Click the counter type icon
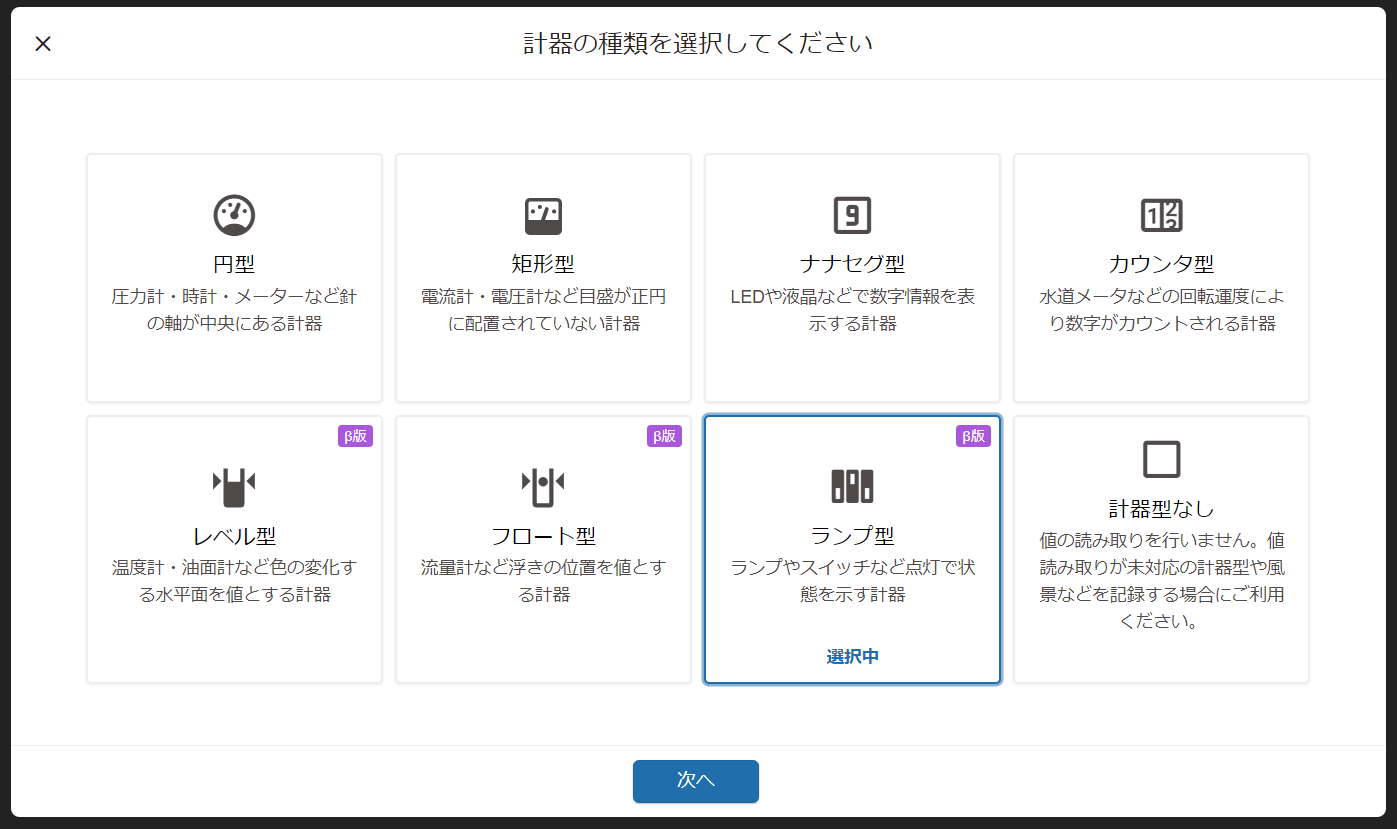This screenshot has width=1397, height=829. coord(1161,215)
